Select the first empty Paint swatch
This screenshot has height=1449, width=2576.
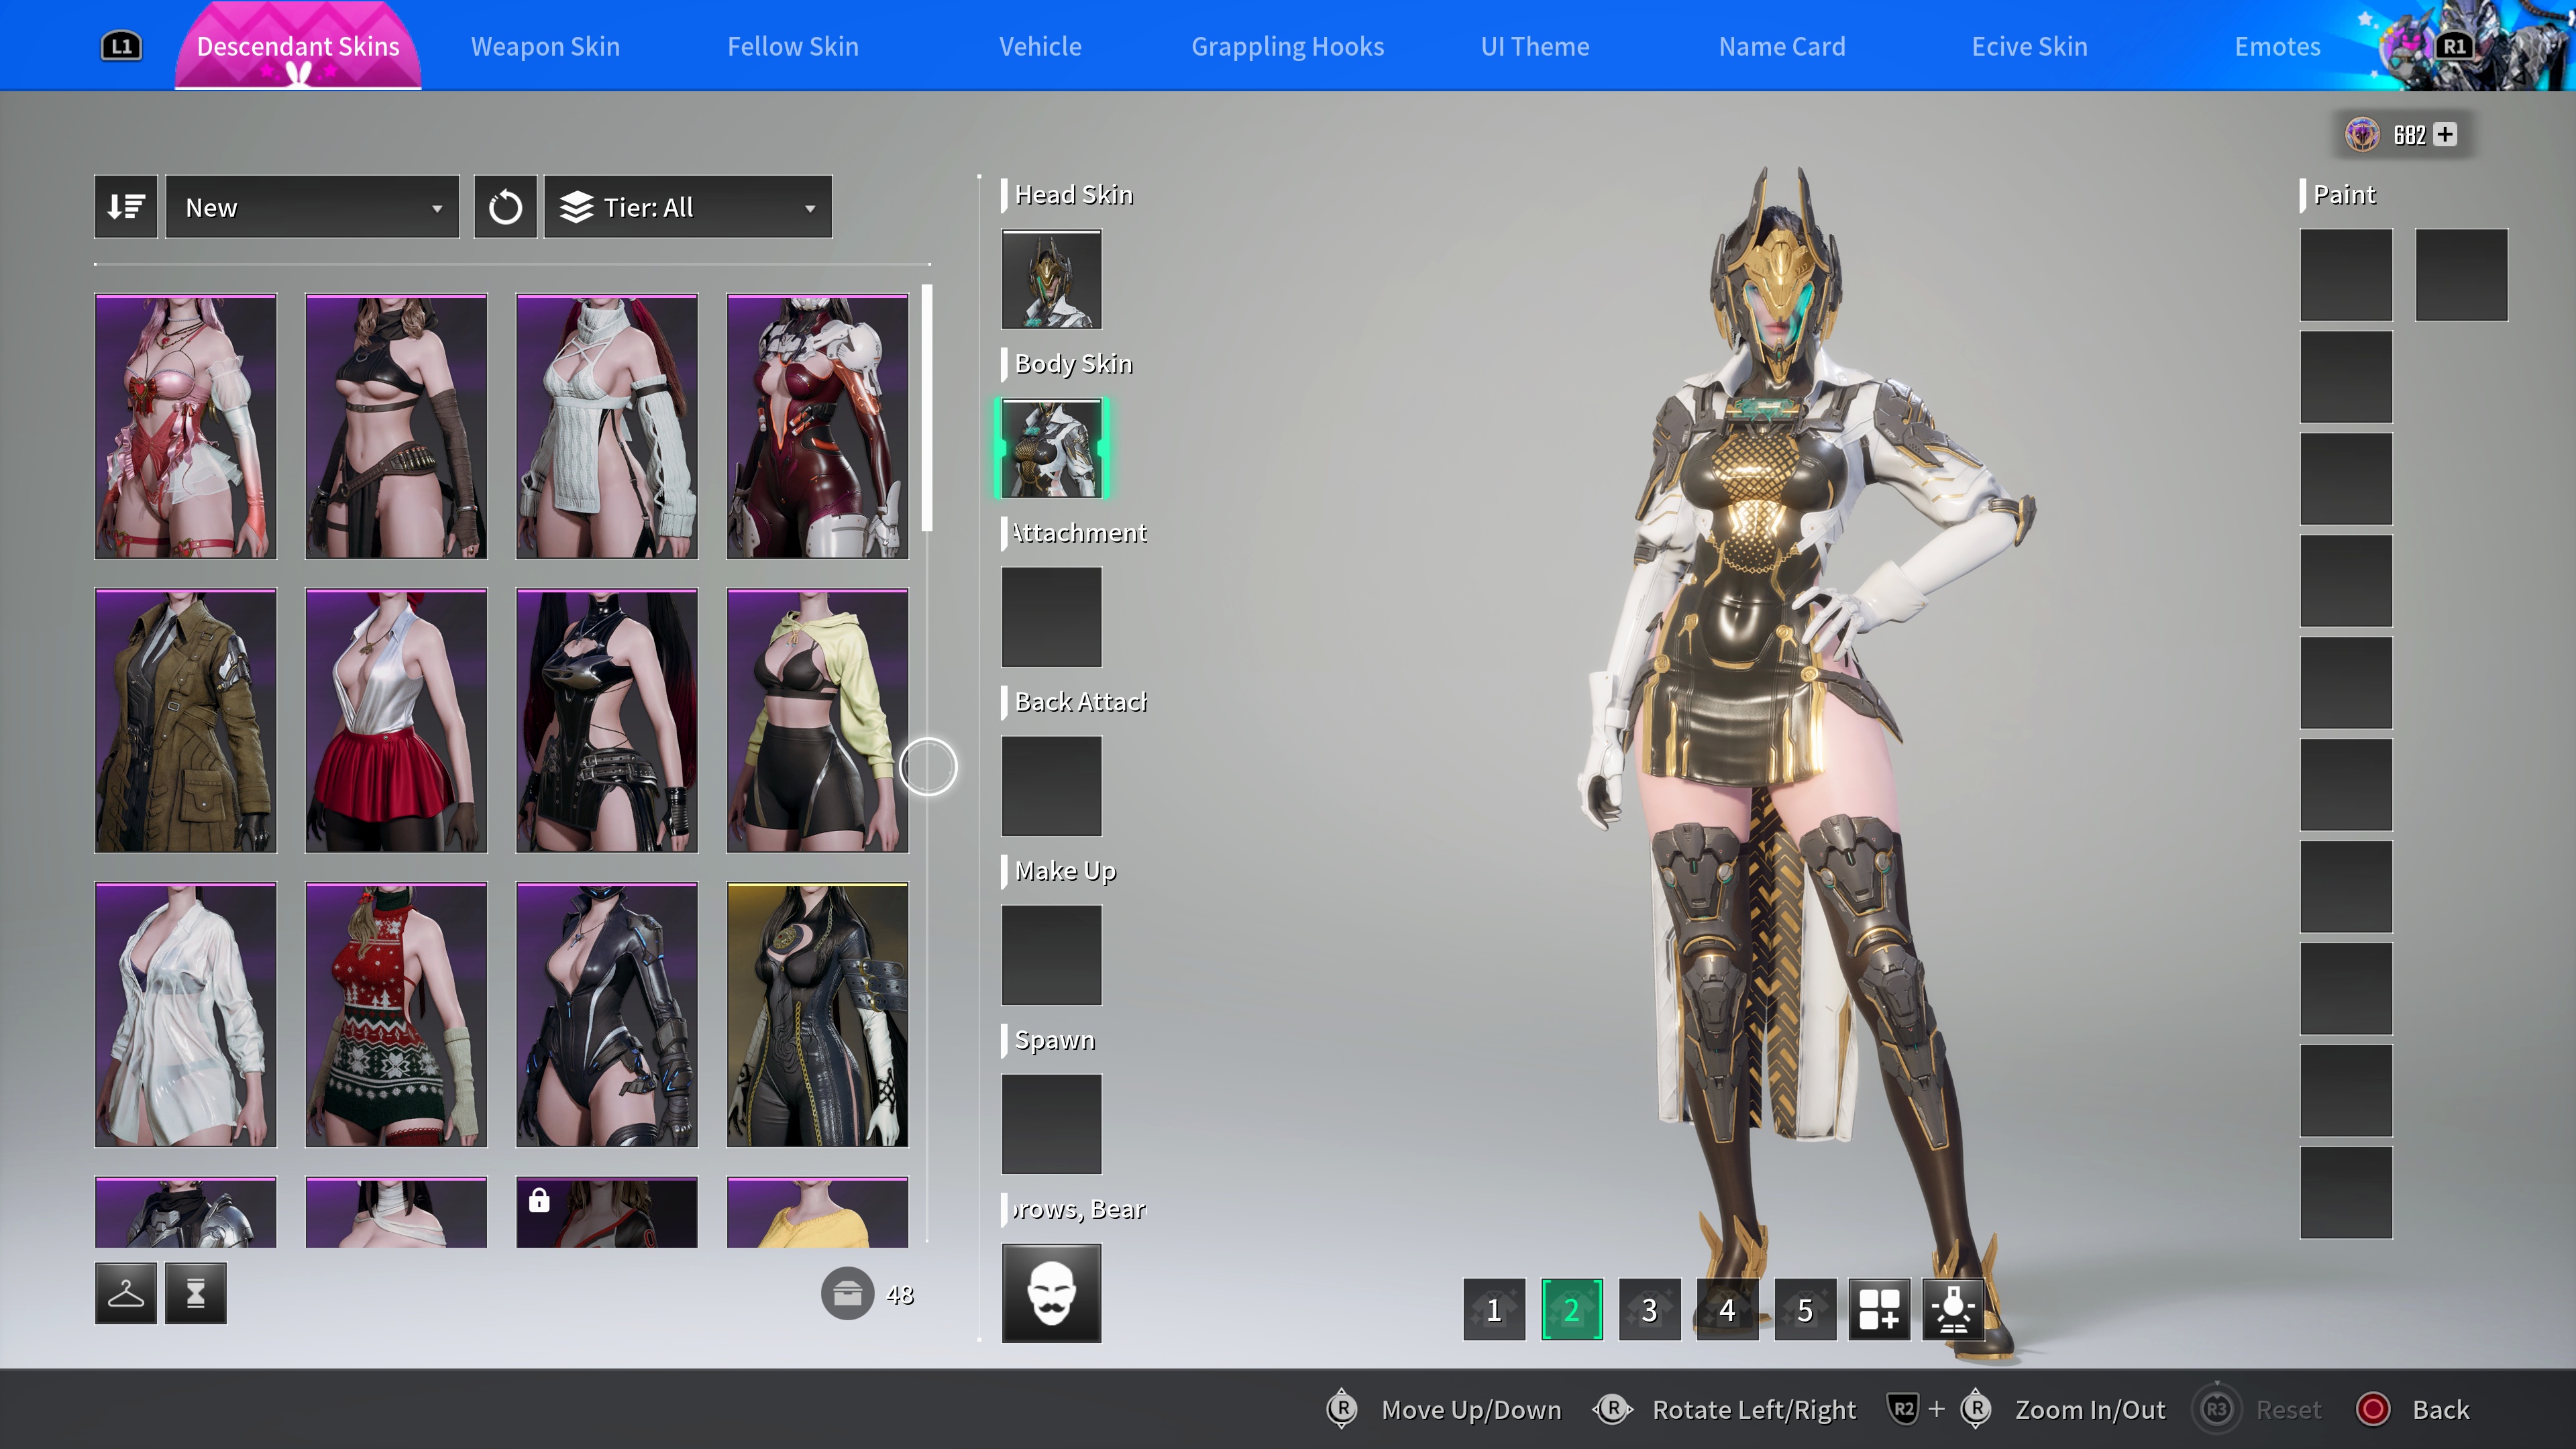point(2345,275)
